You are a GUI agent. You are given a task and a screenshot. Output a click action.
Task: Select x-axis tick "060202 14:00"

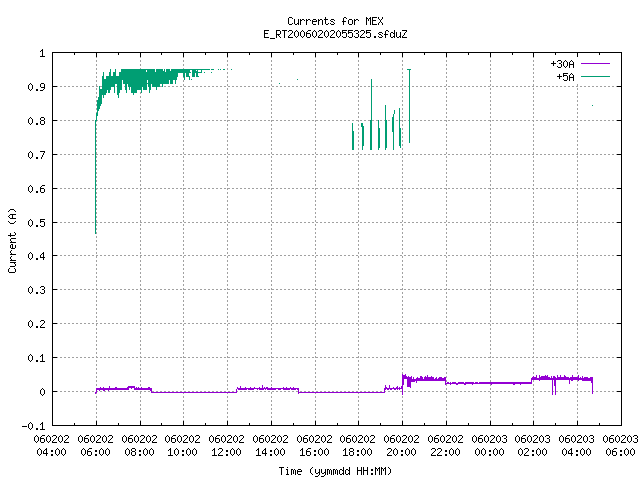[270, 446]
